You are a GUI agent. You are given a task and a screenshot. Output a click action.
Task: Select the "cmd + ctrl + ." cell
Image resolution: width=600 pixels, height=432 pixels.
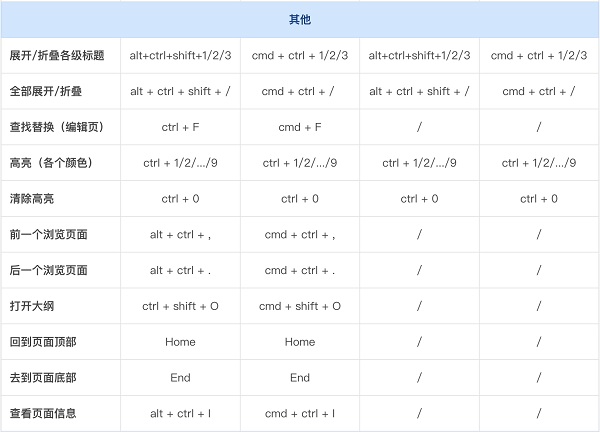pos(300,270)
